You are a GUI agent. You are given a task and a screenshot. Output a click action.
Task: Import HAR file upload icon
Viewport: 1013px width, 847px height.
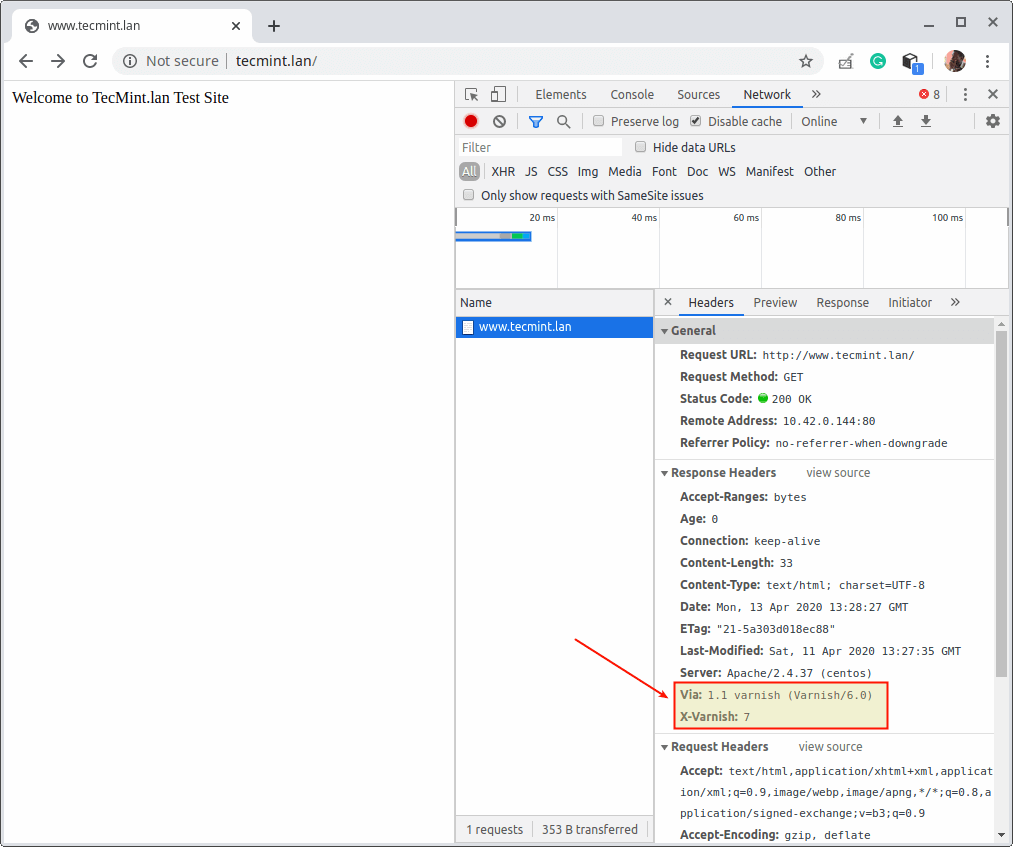[897, 121]
